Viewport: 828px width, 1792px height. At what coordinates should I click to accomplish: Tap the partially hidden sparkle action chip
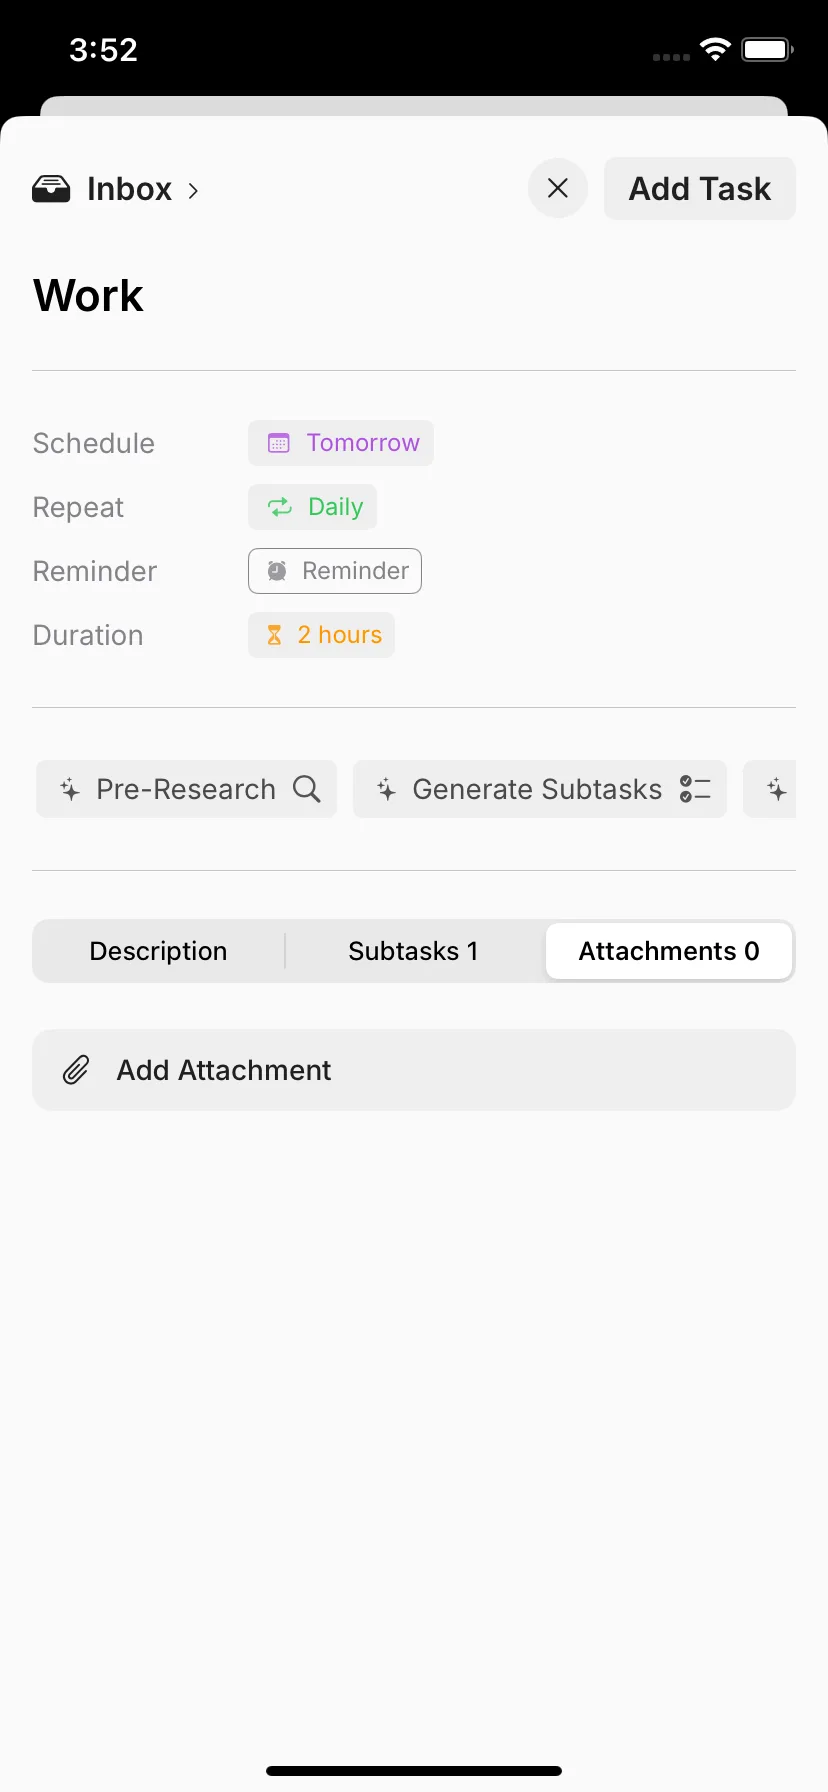tap(770, 789)
